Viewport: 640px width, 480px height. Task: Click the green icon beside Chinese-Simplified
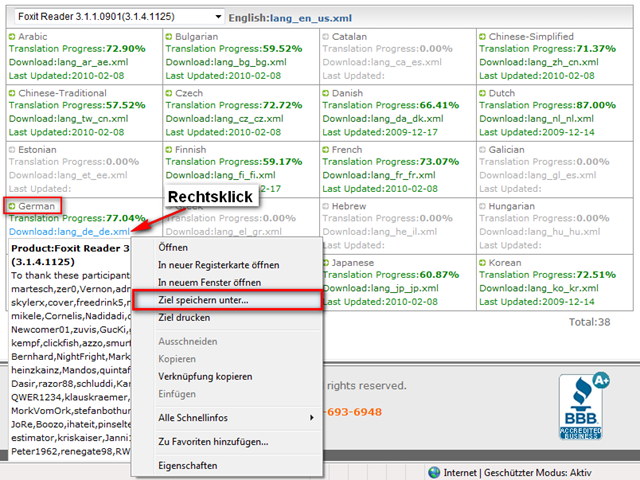pyautogui.click(x=484, y=35)
